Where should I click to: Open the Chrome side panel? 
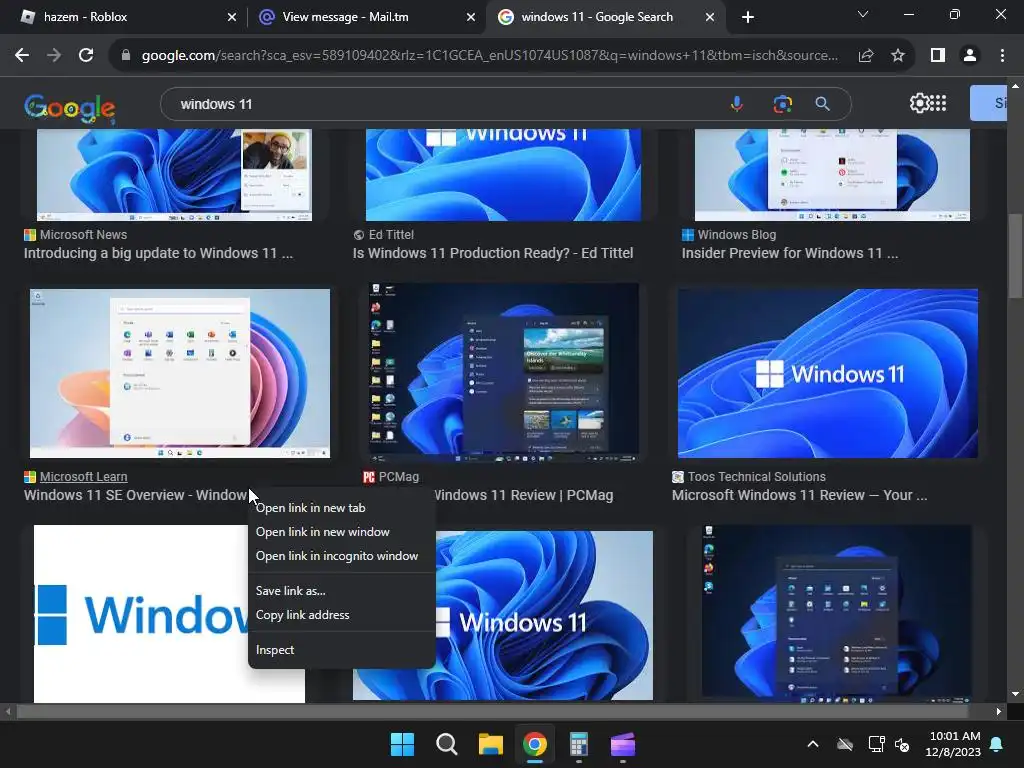[x=938, y=56]
